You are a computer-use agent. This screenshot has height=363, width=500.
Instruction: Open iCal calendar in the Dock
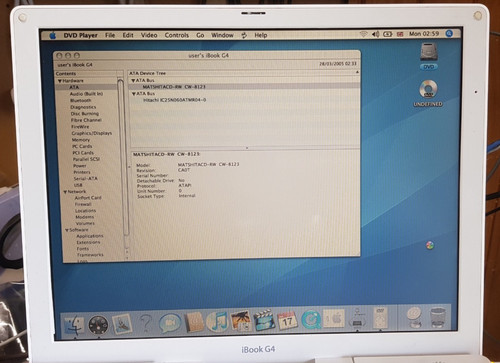(287, 320)
